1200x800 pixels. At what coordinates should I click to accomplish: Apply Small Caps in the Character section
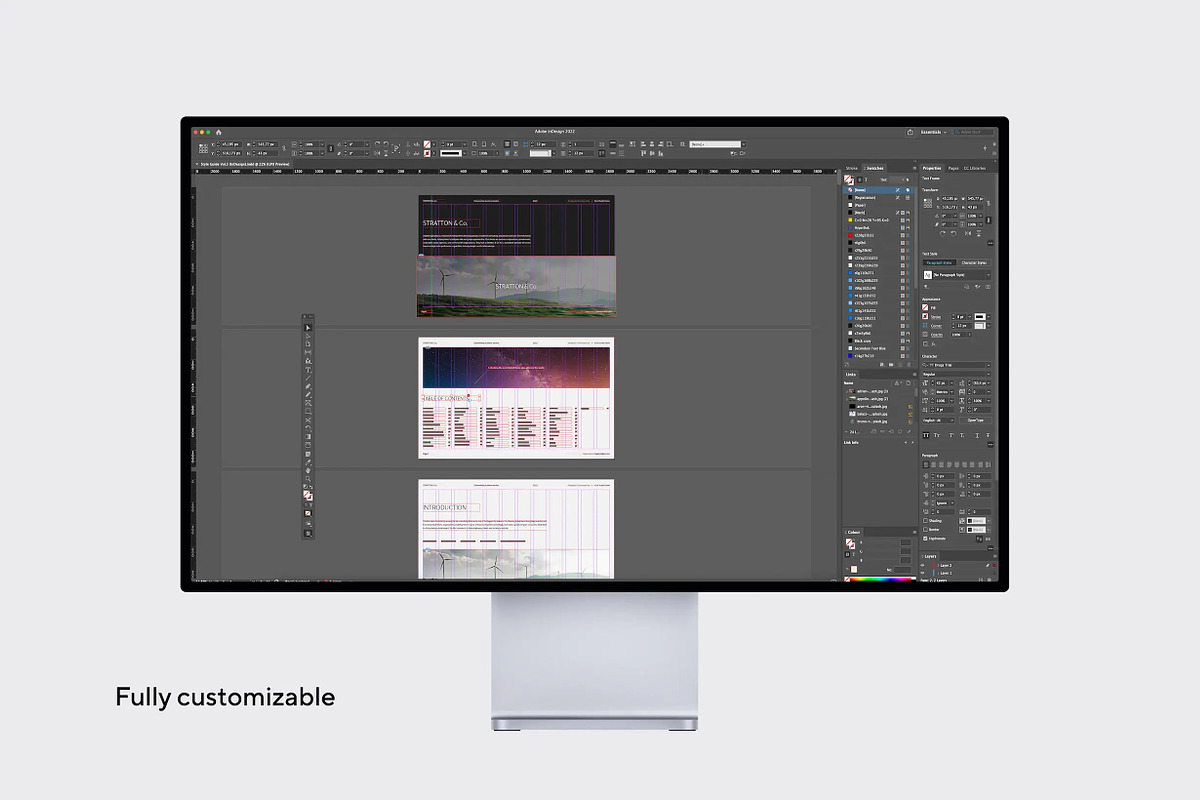937,435
